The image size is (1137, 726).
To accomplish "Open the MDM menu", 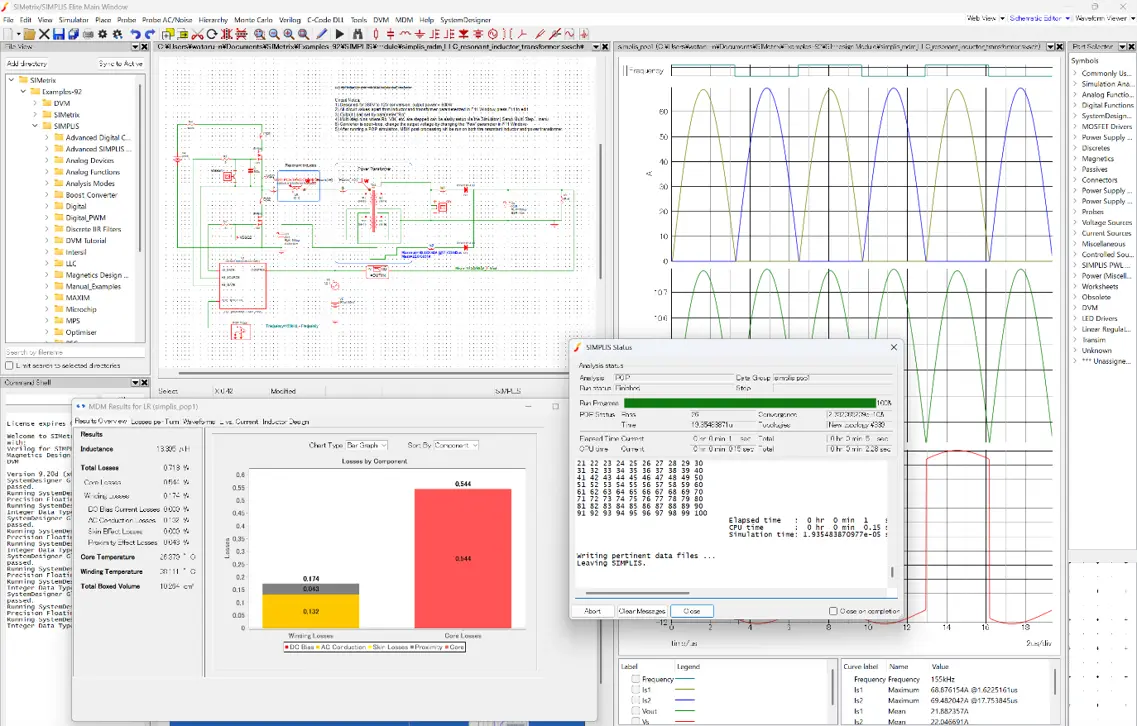I will 404,20.
